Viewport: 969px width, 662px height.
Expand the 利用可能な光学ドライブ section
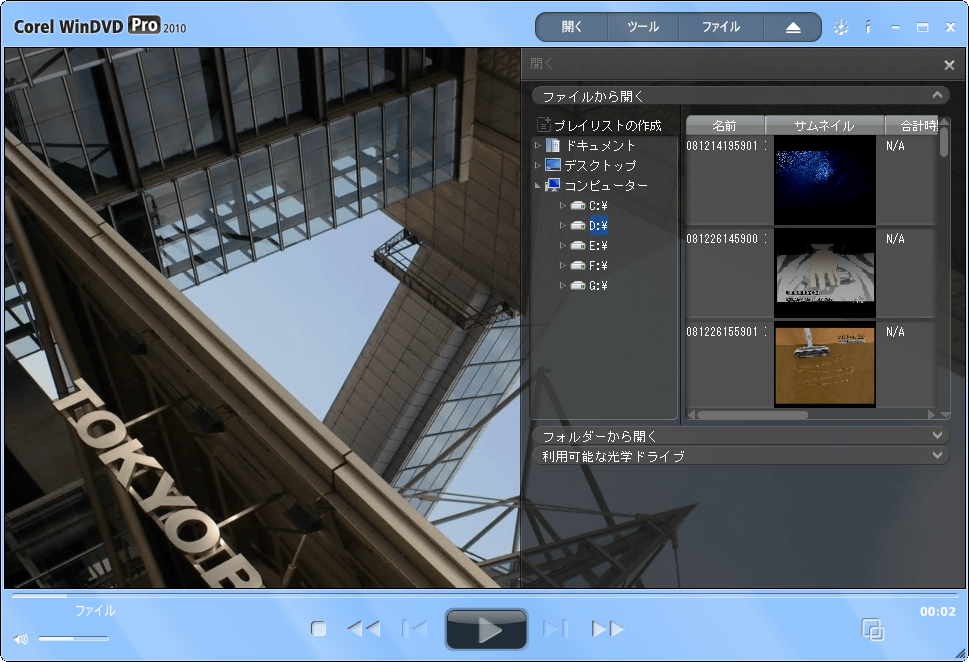[937, 455]
